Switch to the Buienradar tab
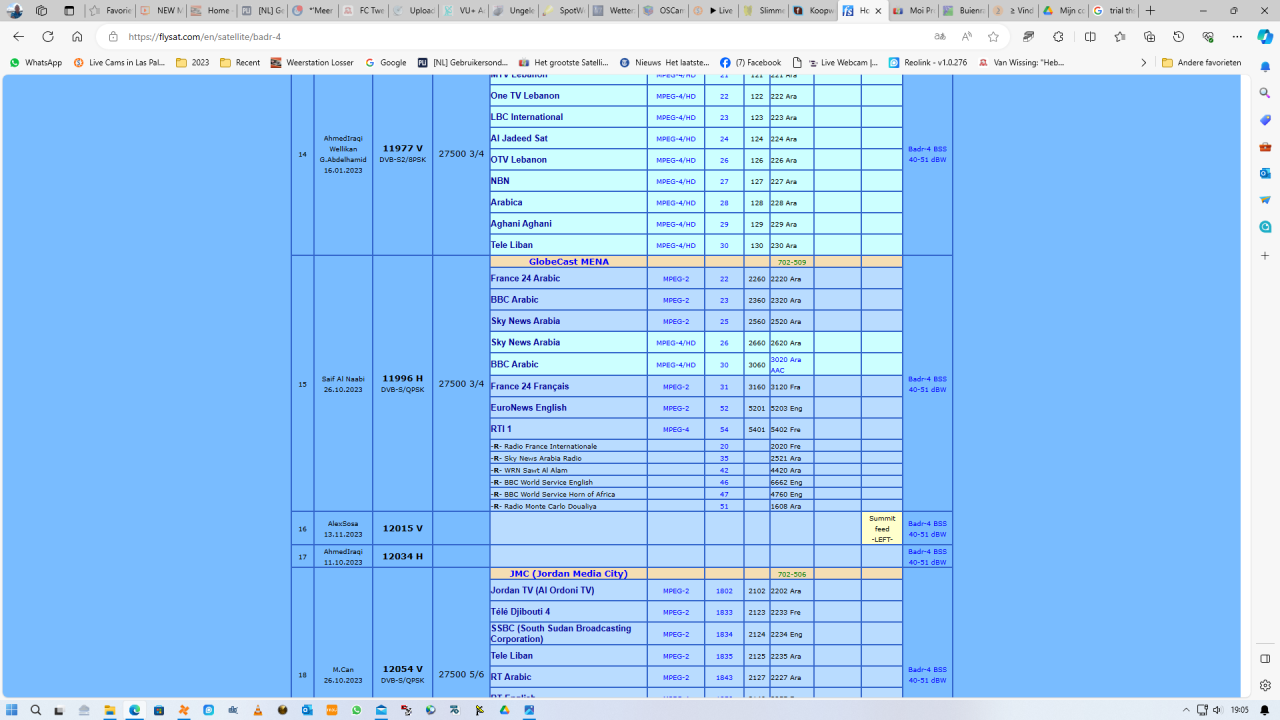Image resolution: width=1280 pixels, height=720 pixels. (963, 11)
